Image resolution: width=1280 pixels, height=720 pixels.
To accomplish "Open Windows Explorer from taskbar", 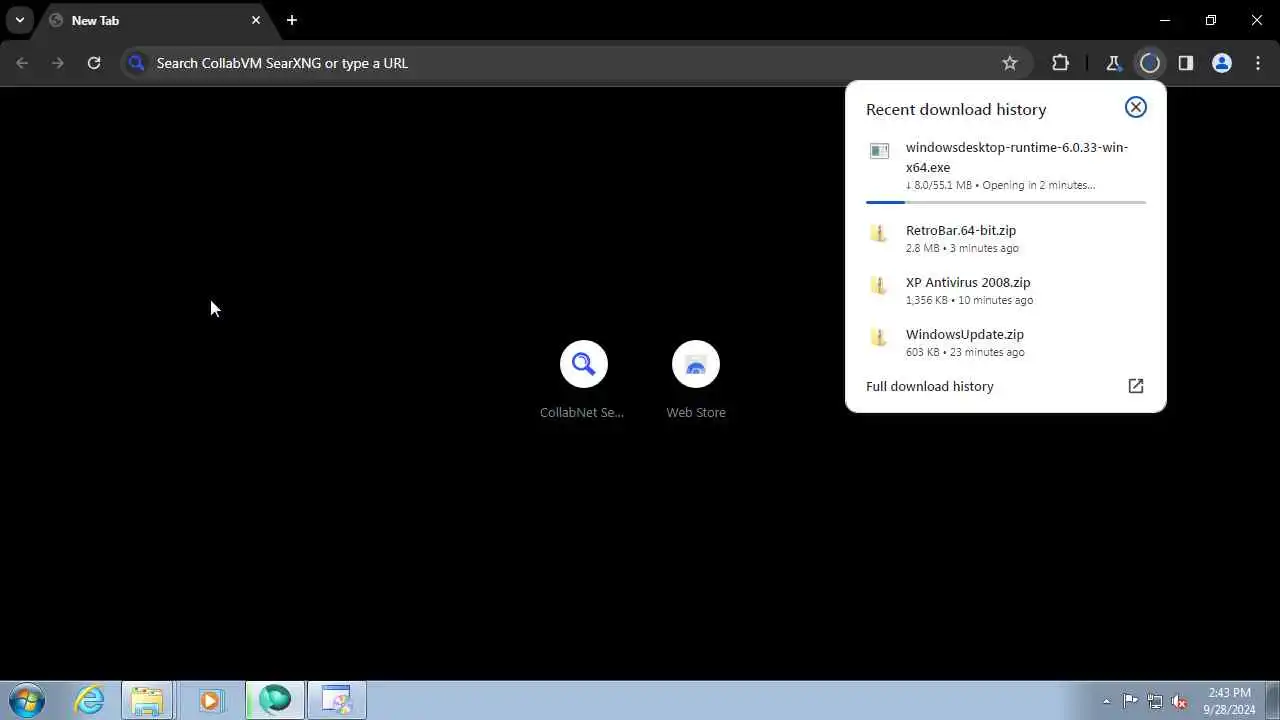I will [x=148, y=700].
